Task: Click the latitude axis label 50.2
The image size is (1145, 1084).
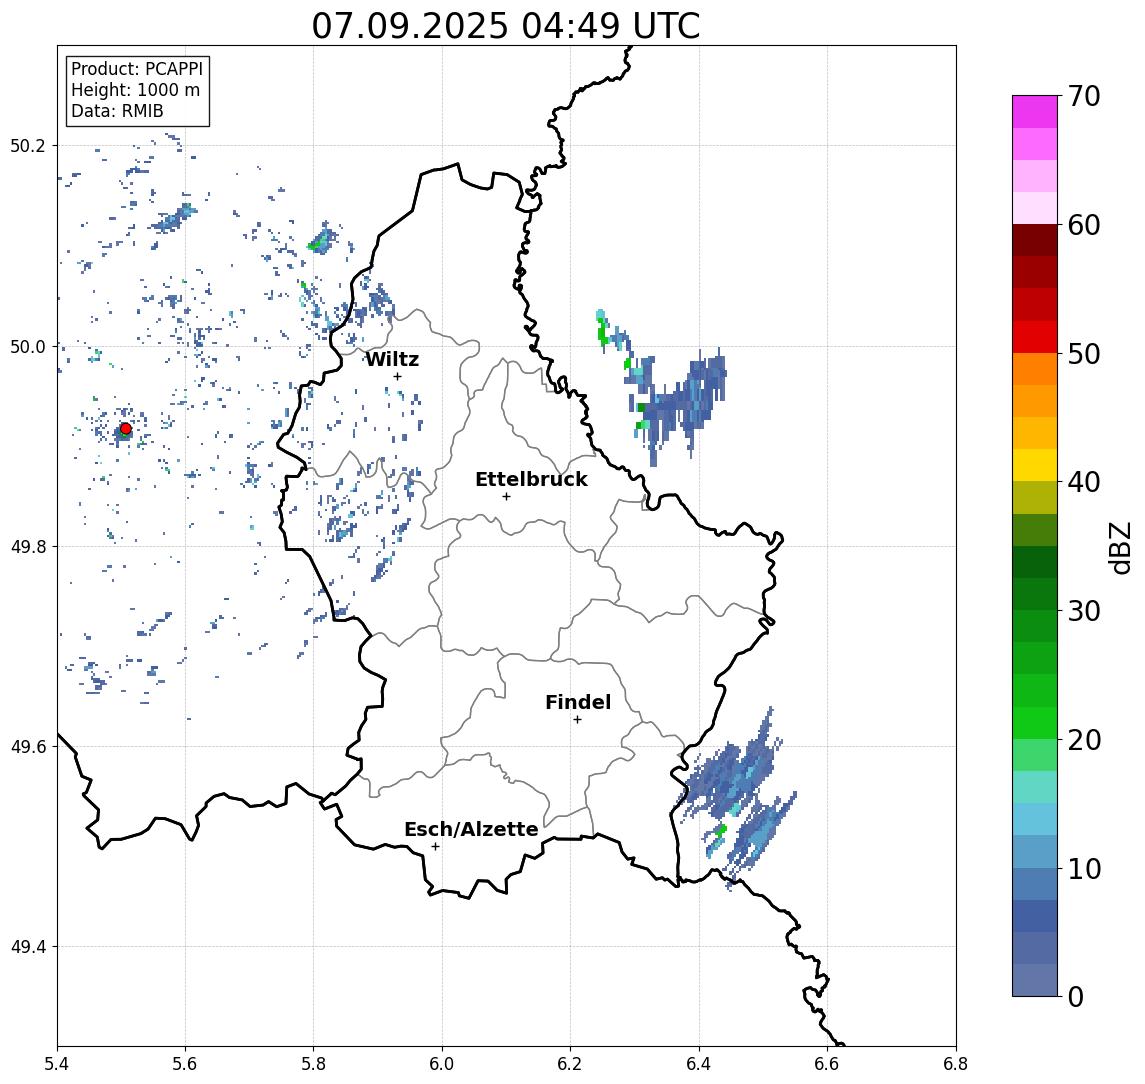Action: pyautogui.click(x=28, y=145)
